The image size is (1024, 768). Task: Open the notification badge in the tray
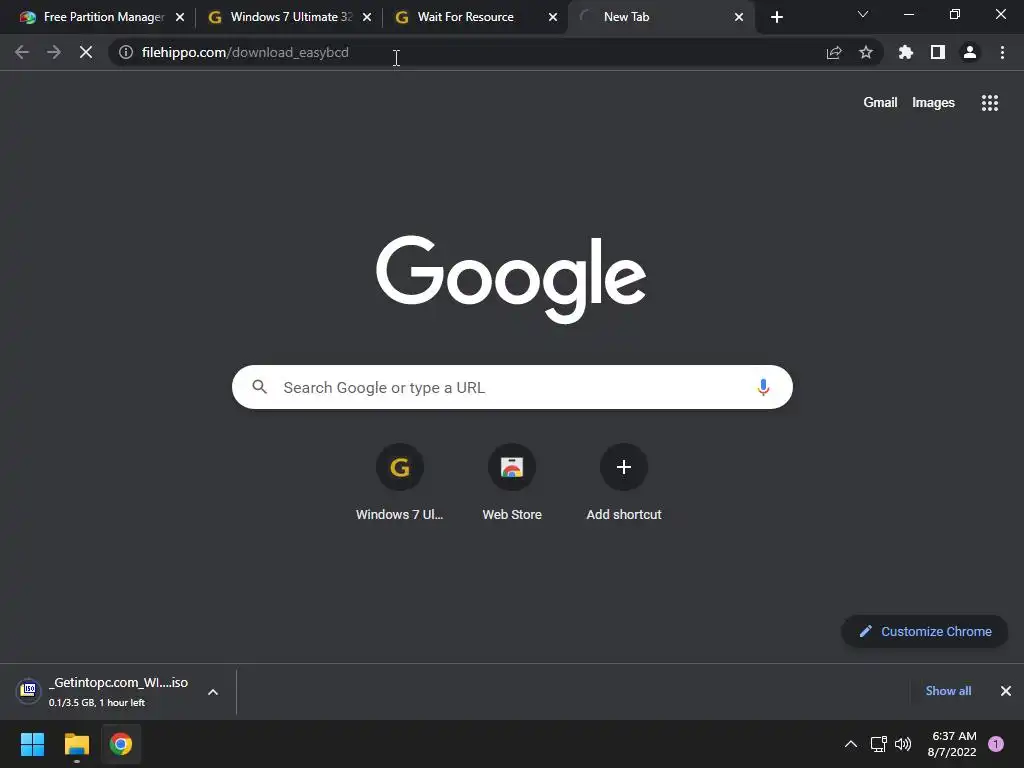tap(996, 744)
